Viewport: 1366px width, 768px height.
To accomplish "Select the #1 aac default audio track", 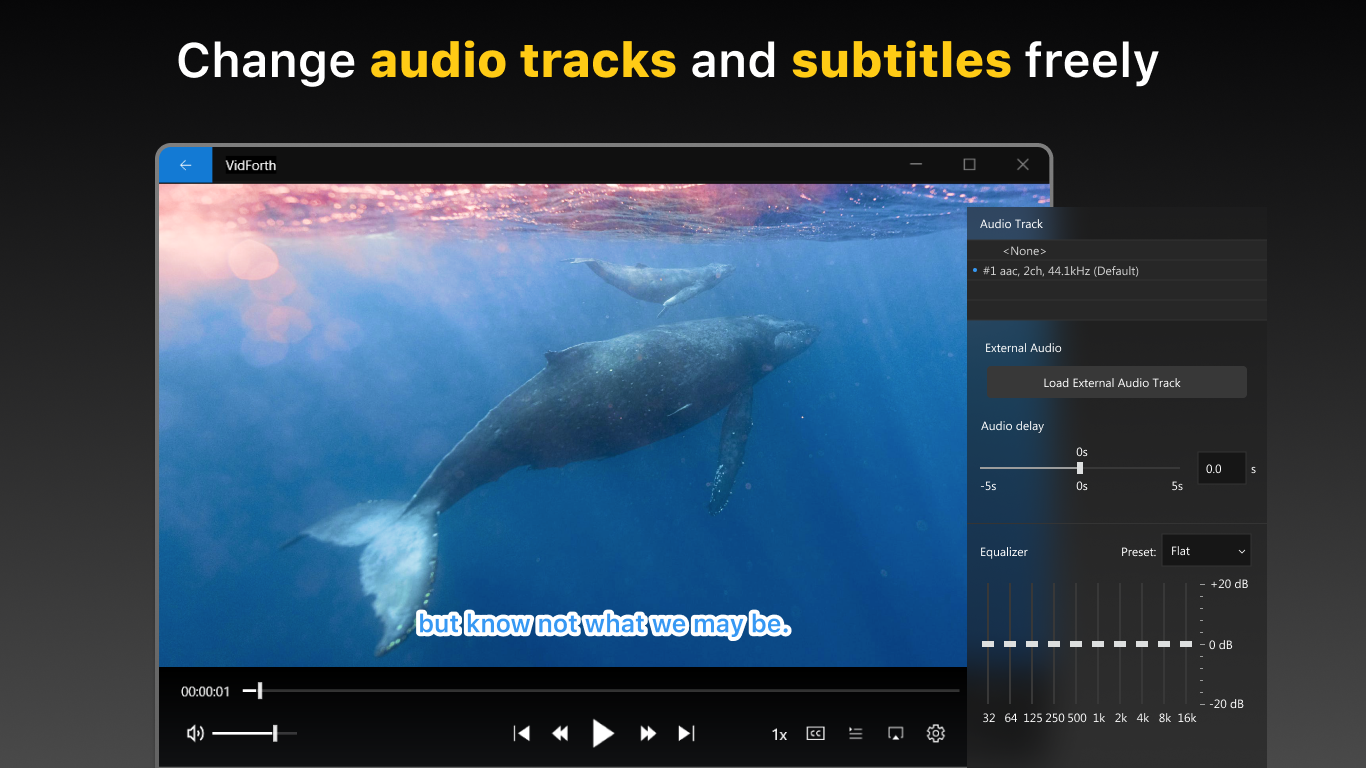I will pyautogui.click(x=1061, y=270).
